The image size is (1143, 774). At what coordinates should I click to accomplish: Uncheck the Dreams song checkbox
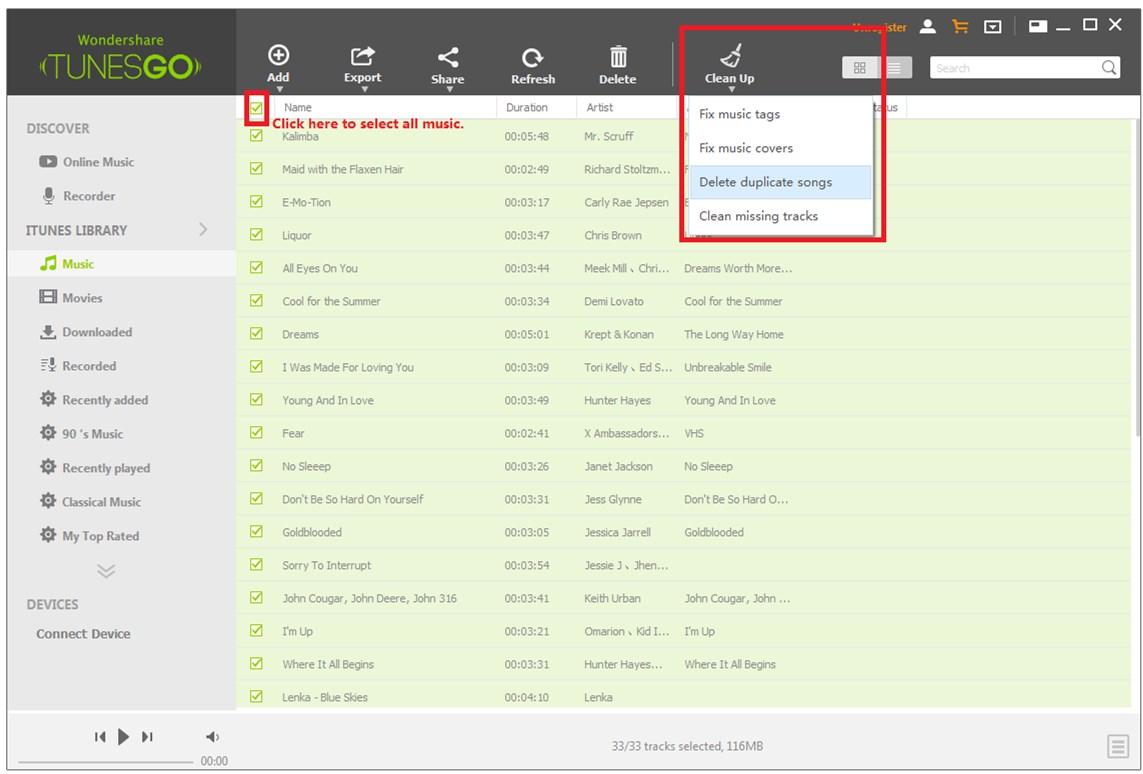pyautogui.click(x=257, y=333)
